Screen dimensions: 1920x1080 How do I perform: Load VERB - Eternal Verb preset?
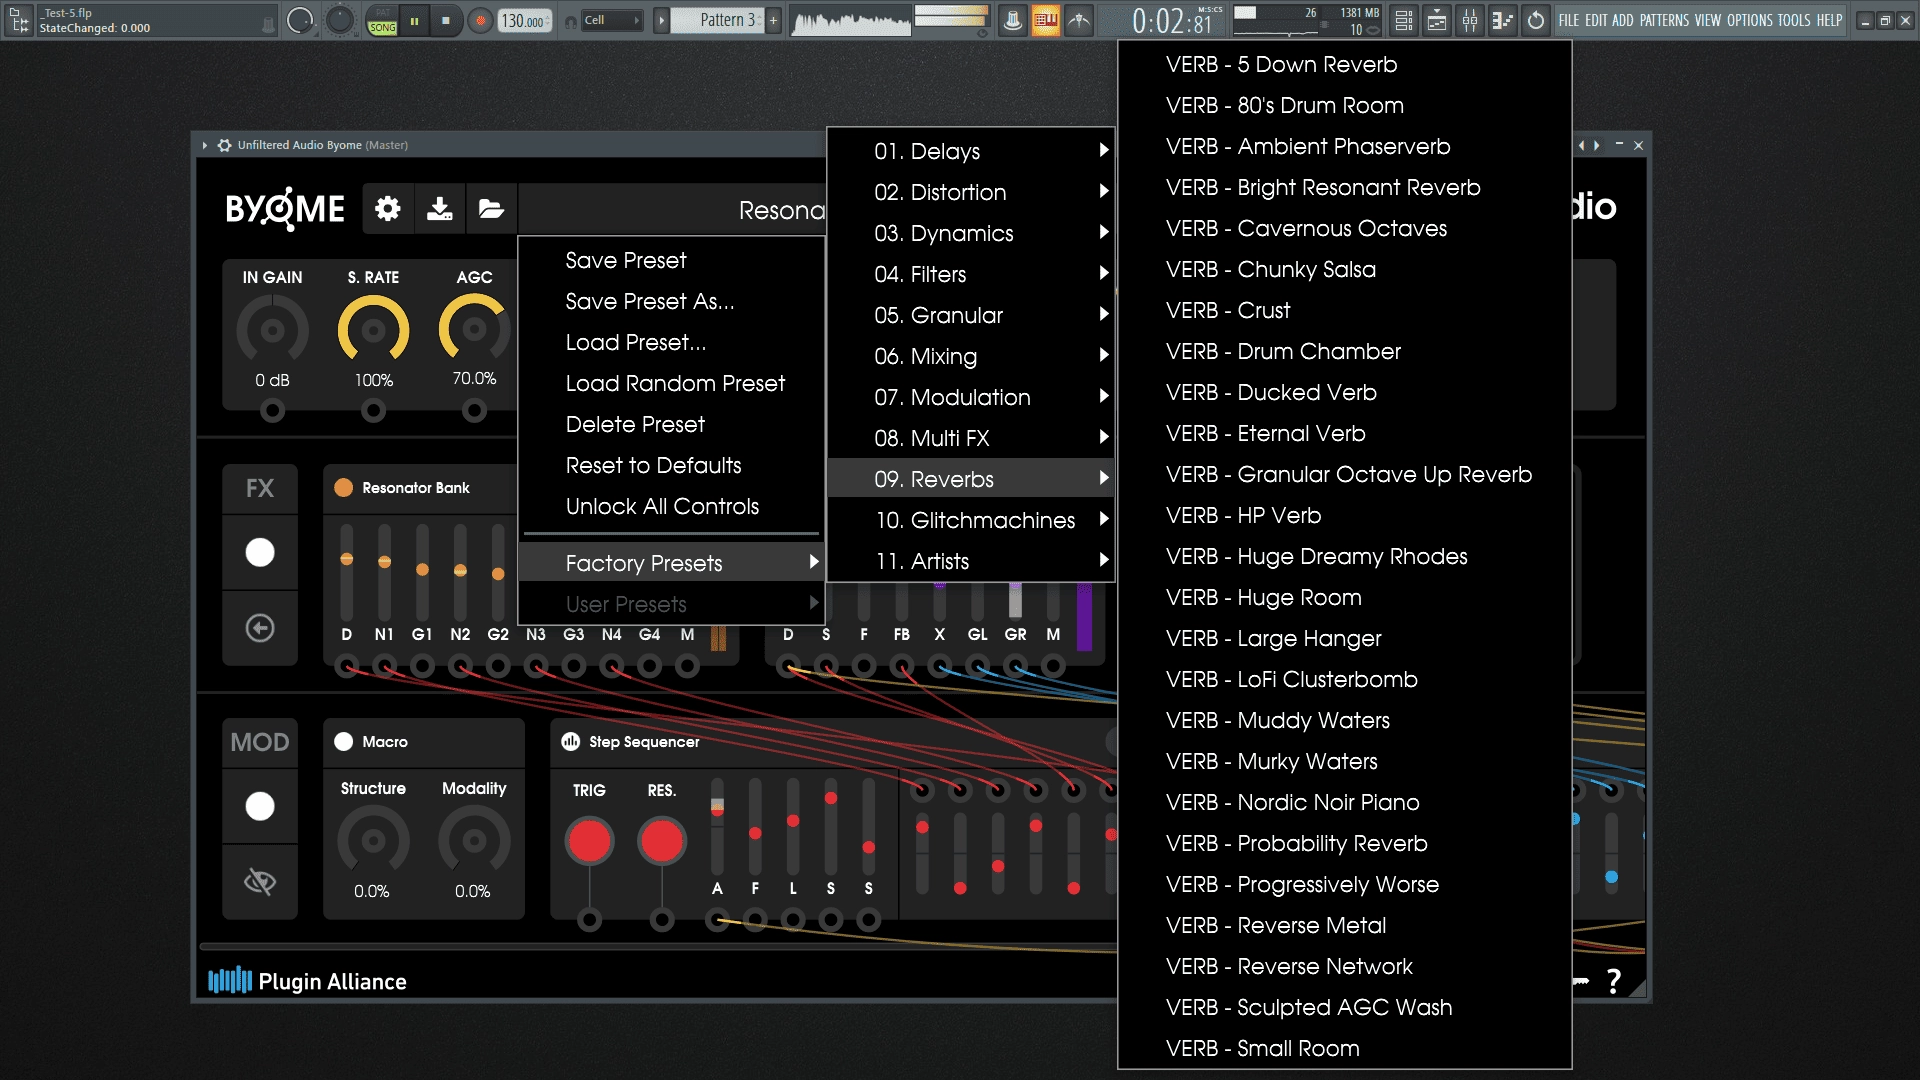pos(1344,433)
